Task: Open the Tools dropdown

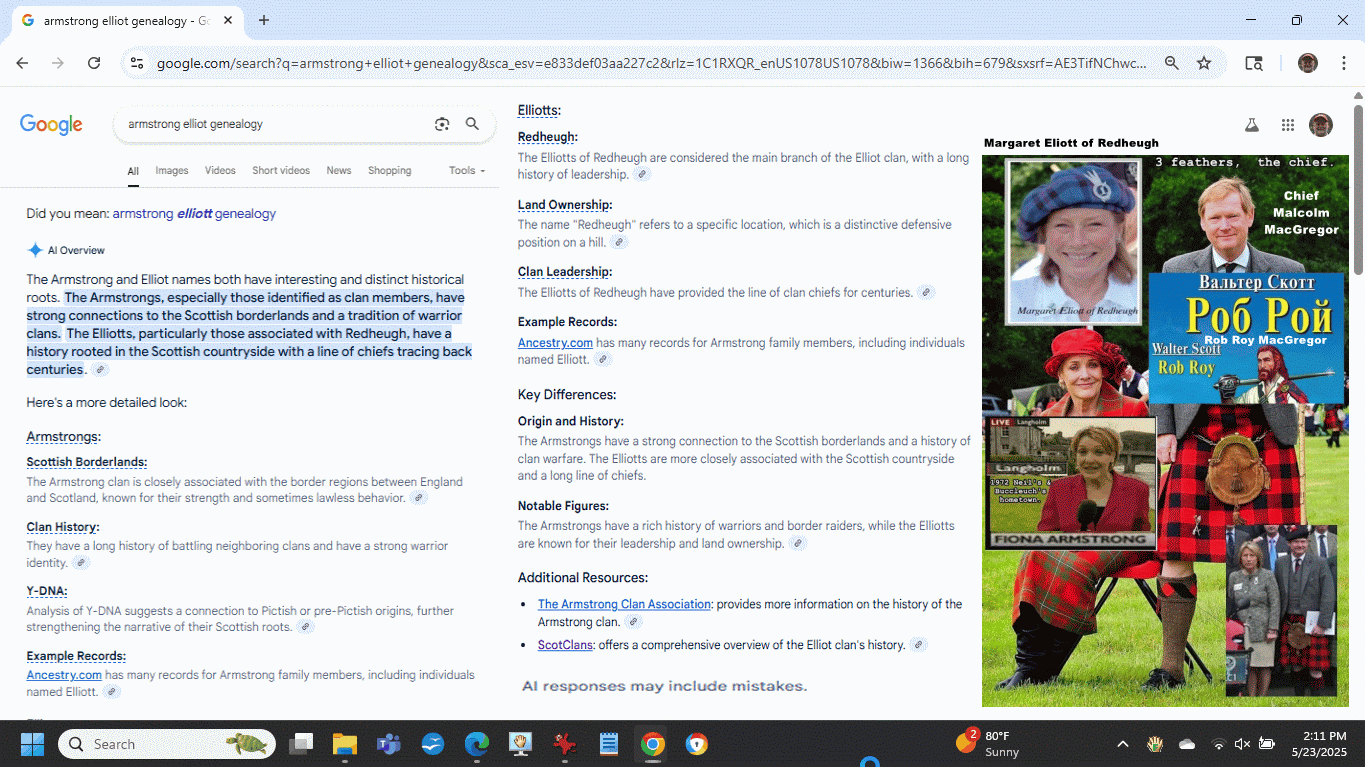Action: (x=467, y=171)
